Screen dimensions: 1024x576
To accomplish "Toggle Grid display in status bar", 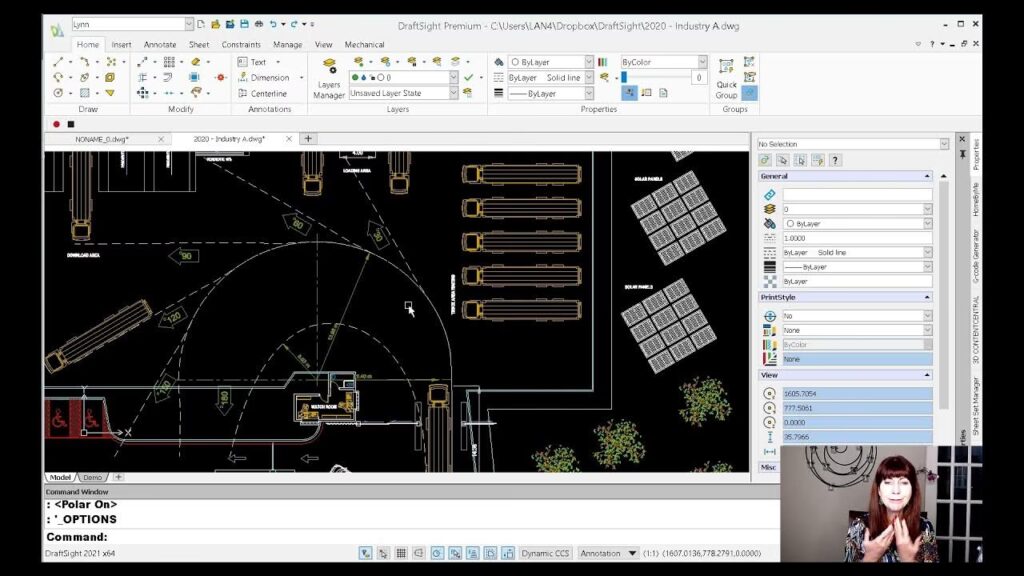I will click(x=401, y=553).
